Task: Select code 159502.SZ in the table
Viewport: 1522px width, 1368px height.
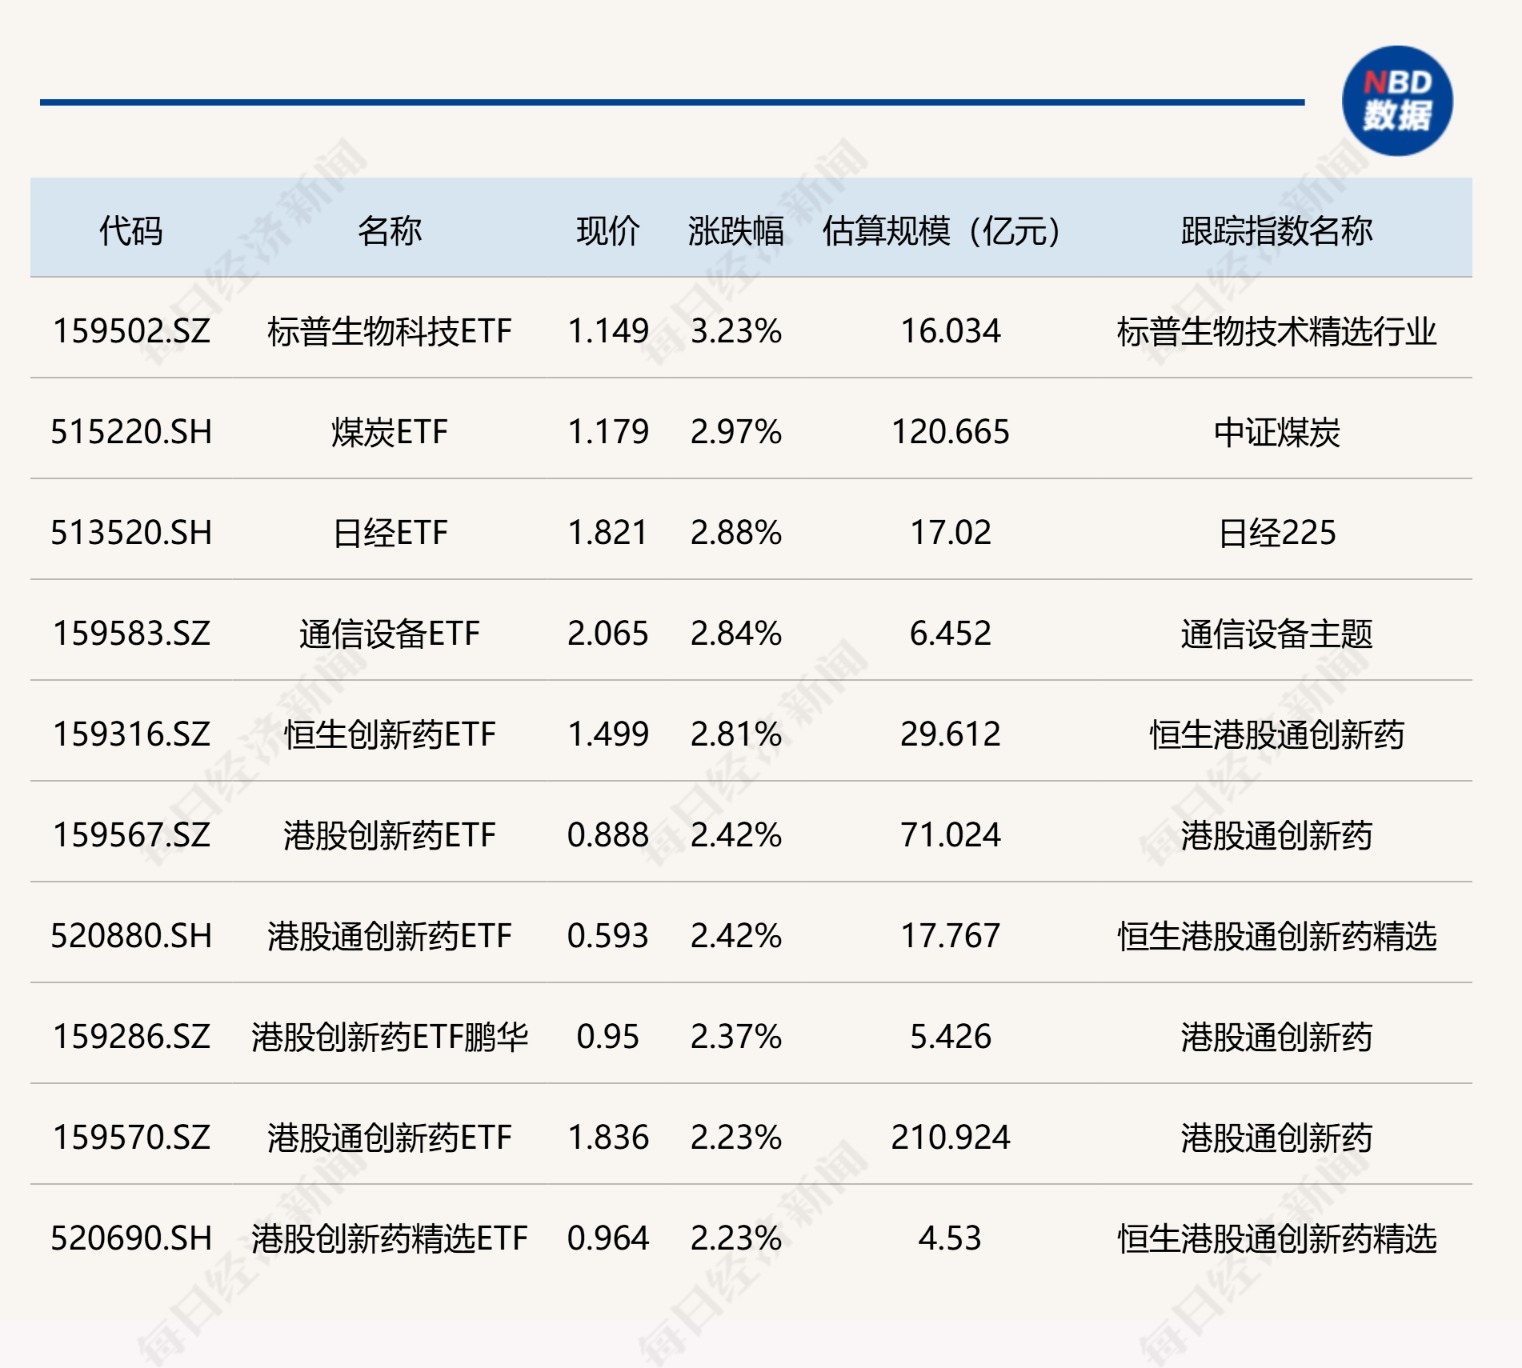Action: click(131, 331)
